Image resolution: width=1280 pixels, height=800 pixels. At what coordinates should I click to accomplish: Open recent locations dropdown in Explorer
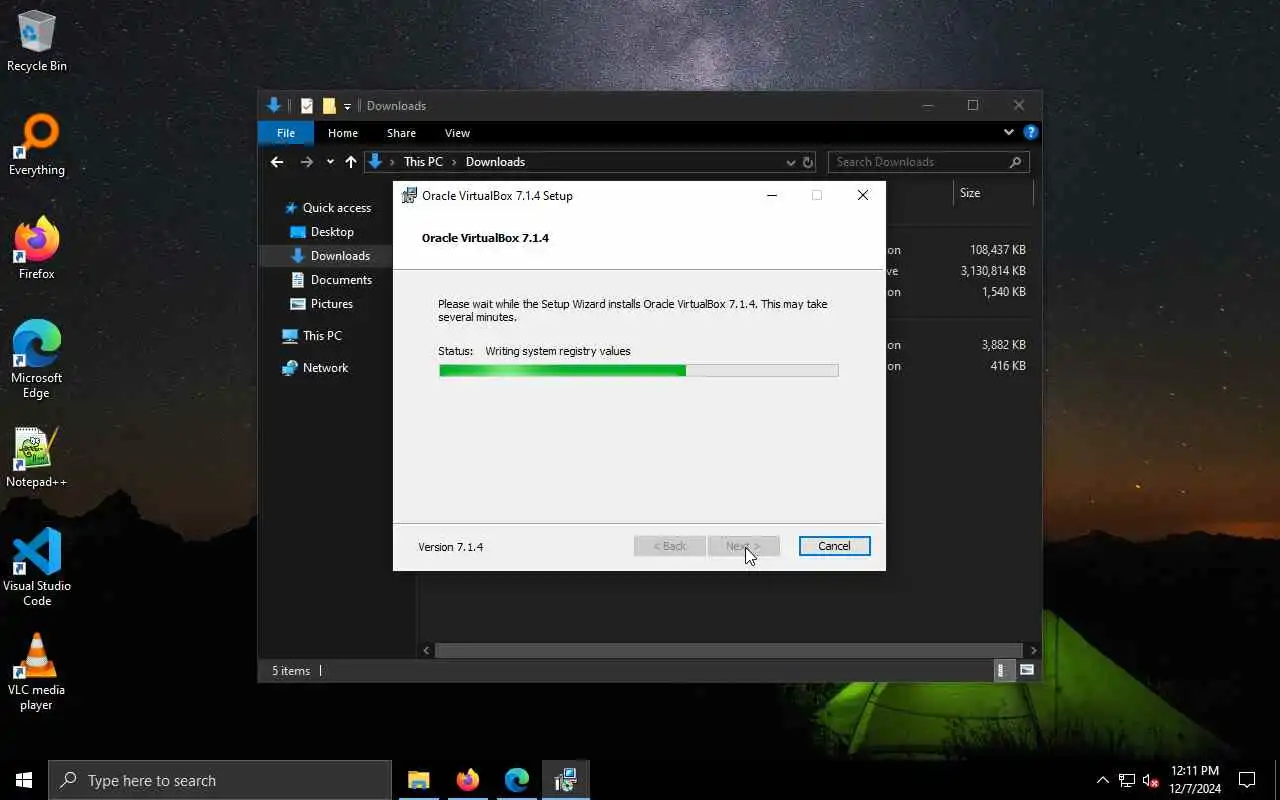330,162
